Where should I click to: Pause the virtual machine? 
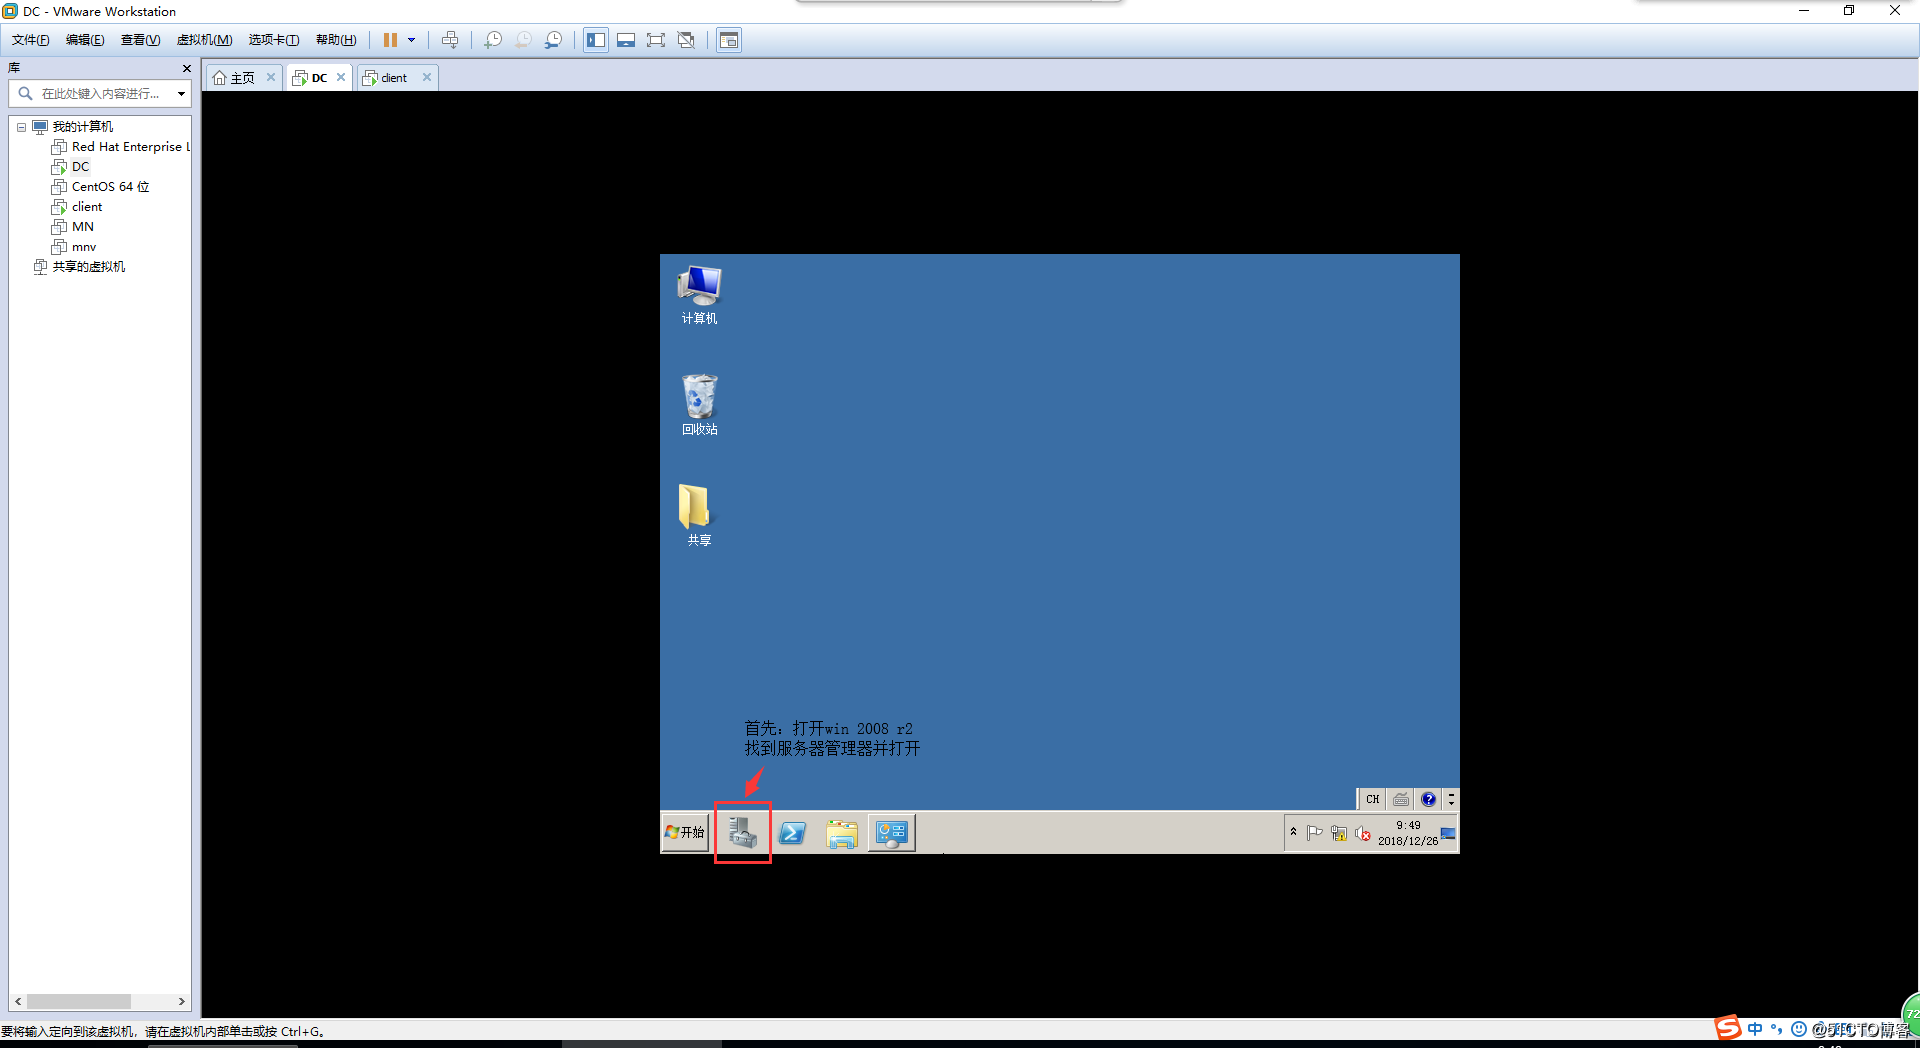390,40
